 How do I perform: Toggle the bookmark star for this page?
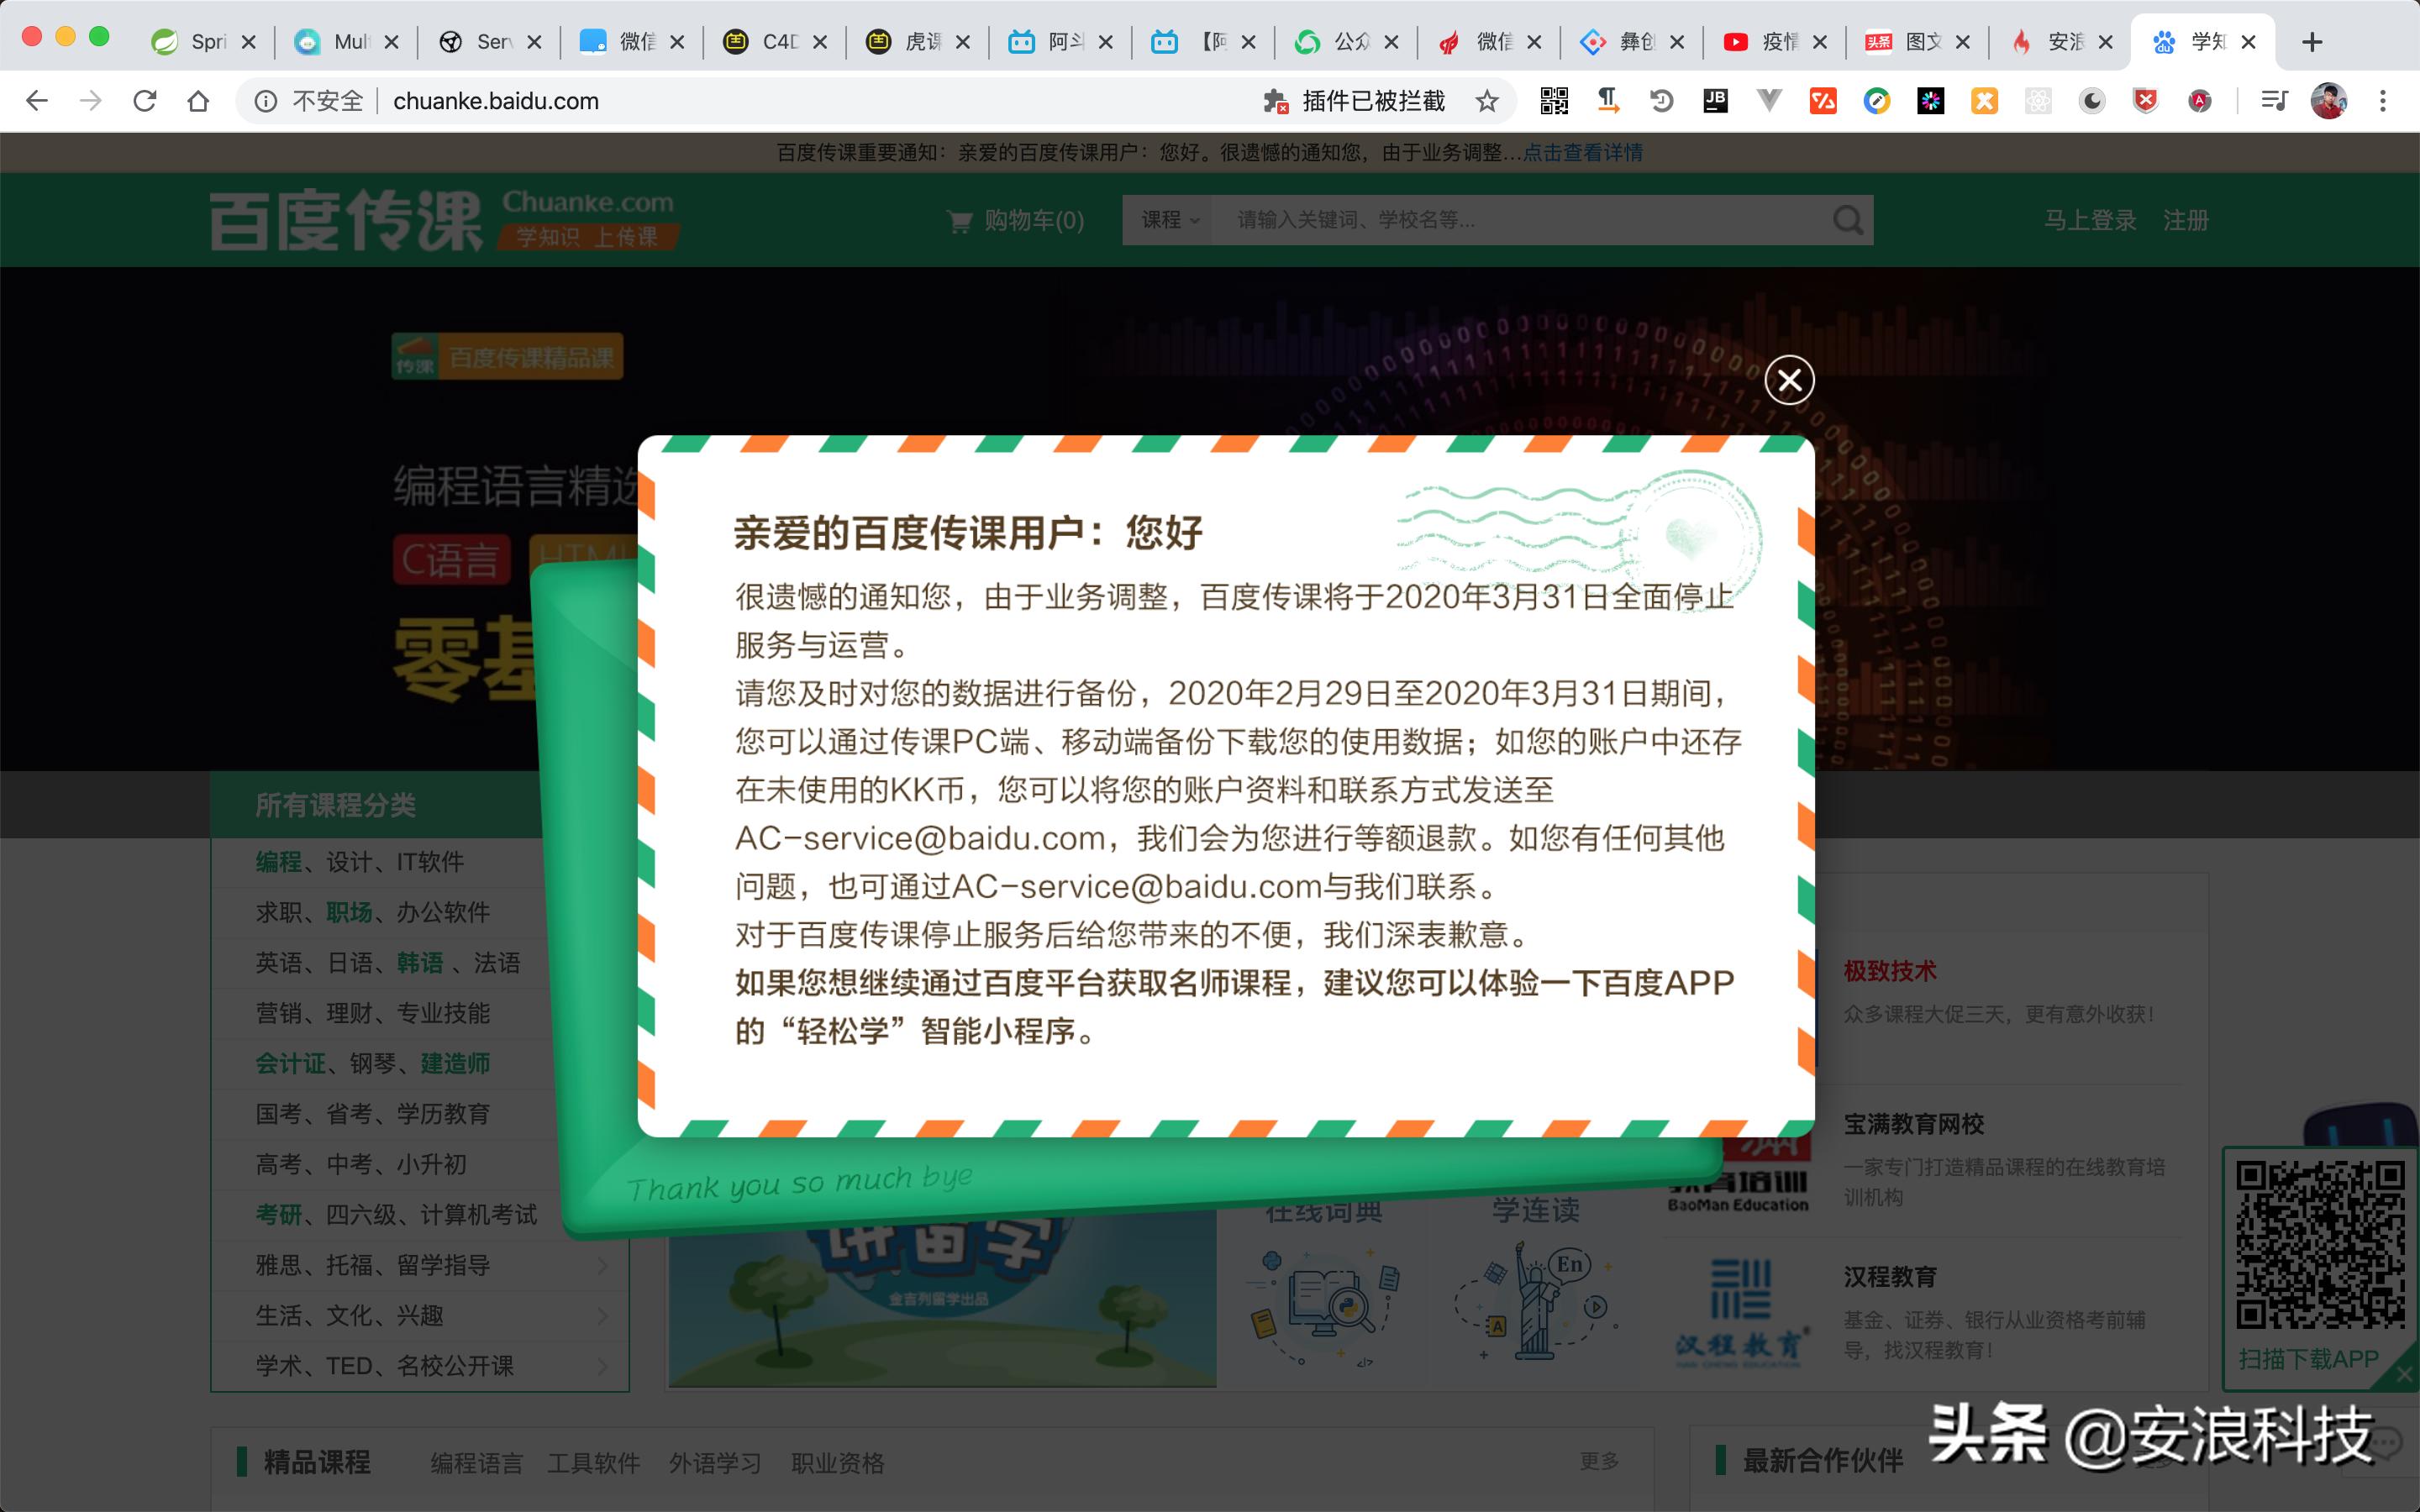tap(1487, 101)
